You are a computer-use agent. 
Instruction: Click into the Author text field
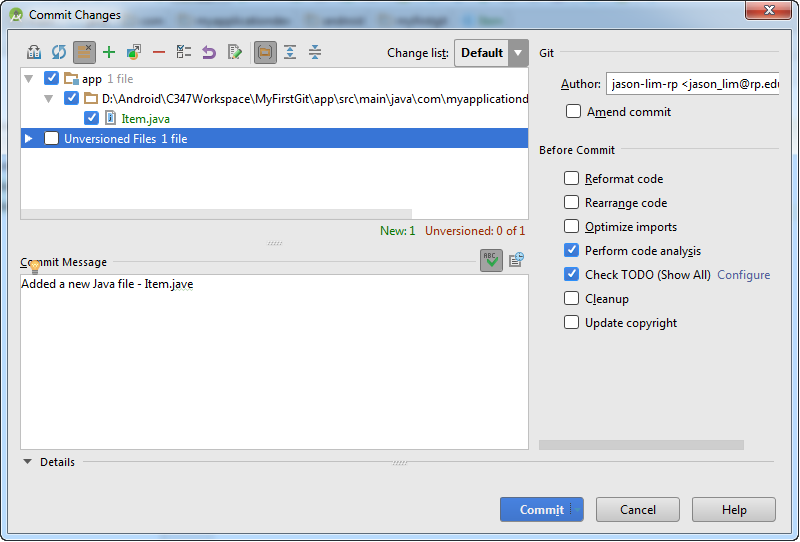[x=691, y=85]
